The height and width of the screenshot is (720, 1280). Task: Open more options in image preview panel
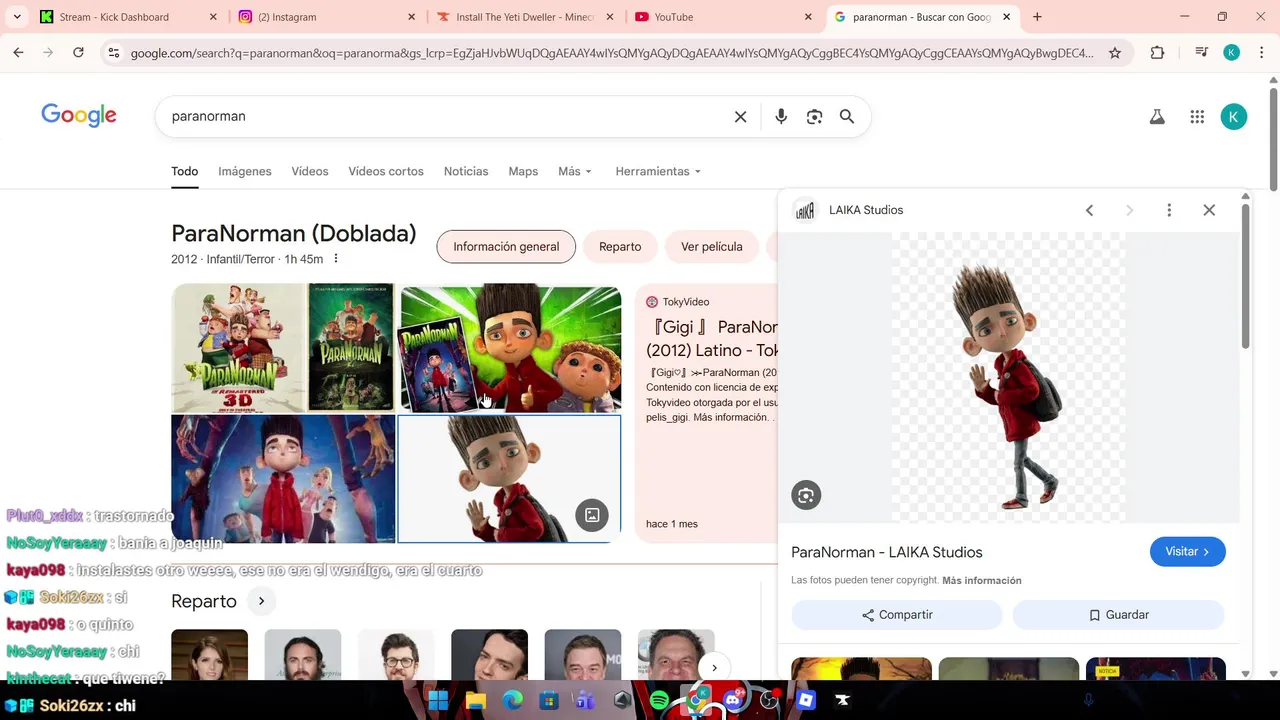click(x=1169, y=210)
